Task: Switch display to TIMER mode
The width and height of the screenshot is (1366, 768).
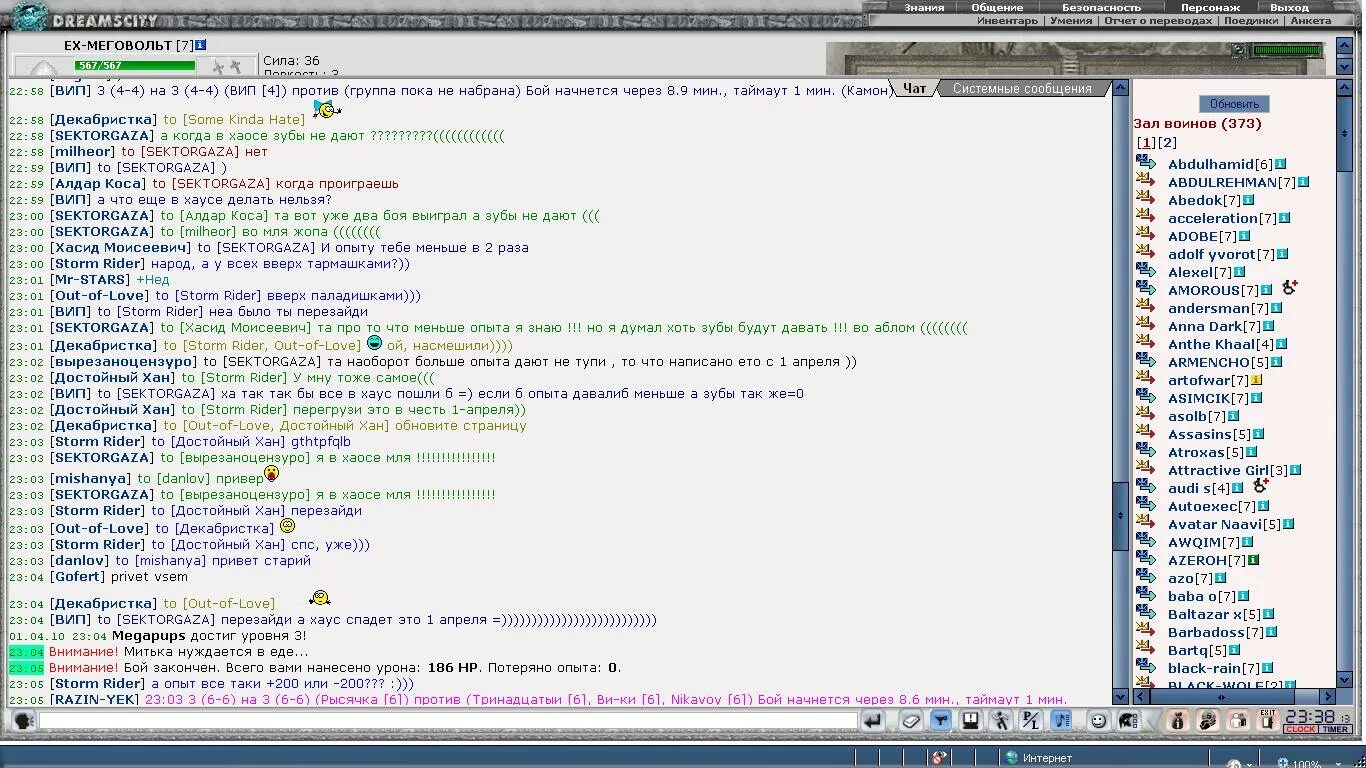Action: click(x=1336, y=730)
